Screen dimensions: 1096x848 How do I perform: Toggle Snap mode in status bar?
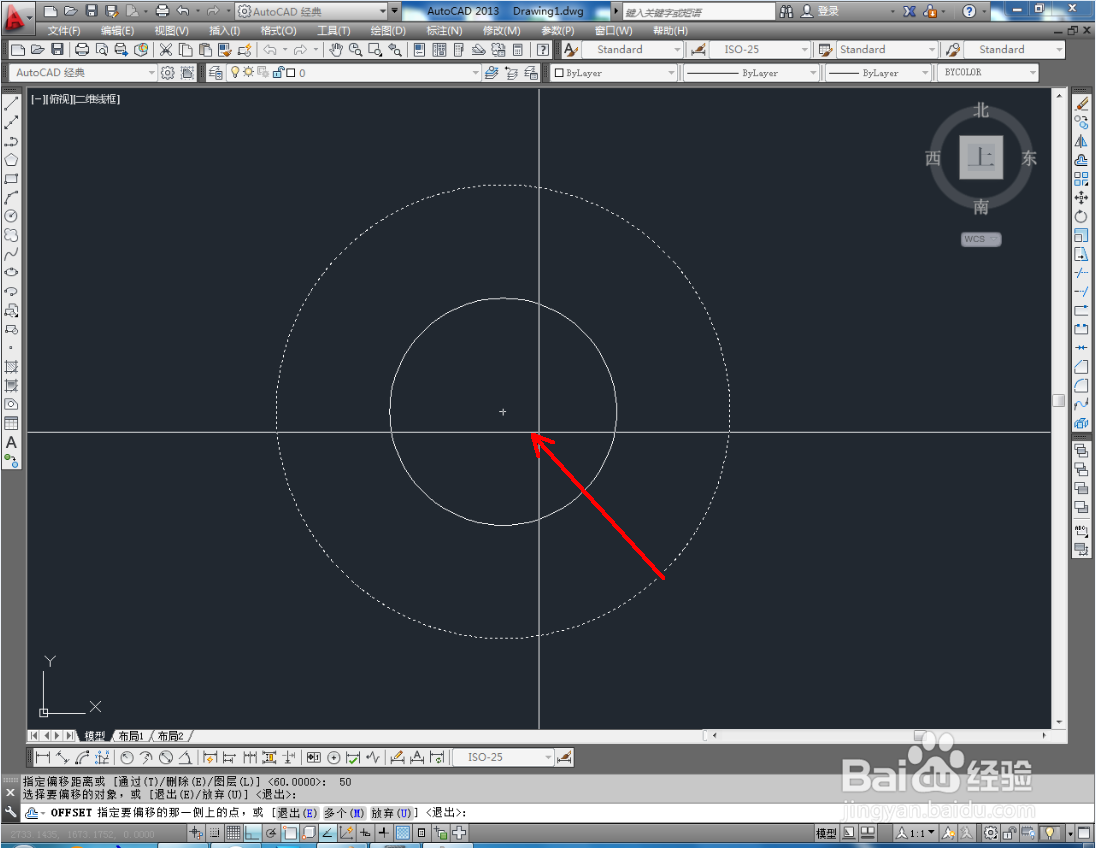coord(215,833)
